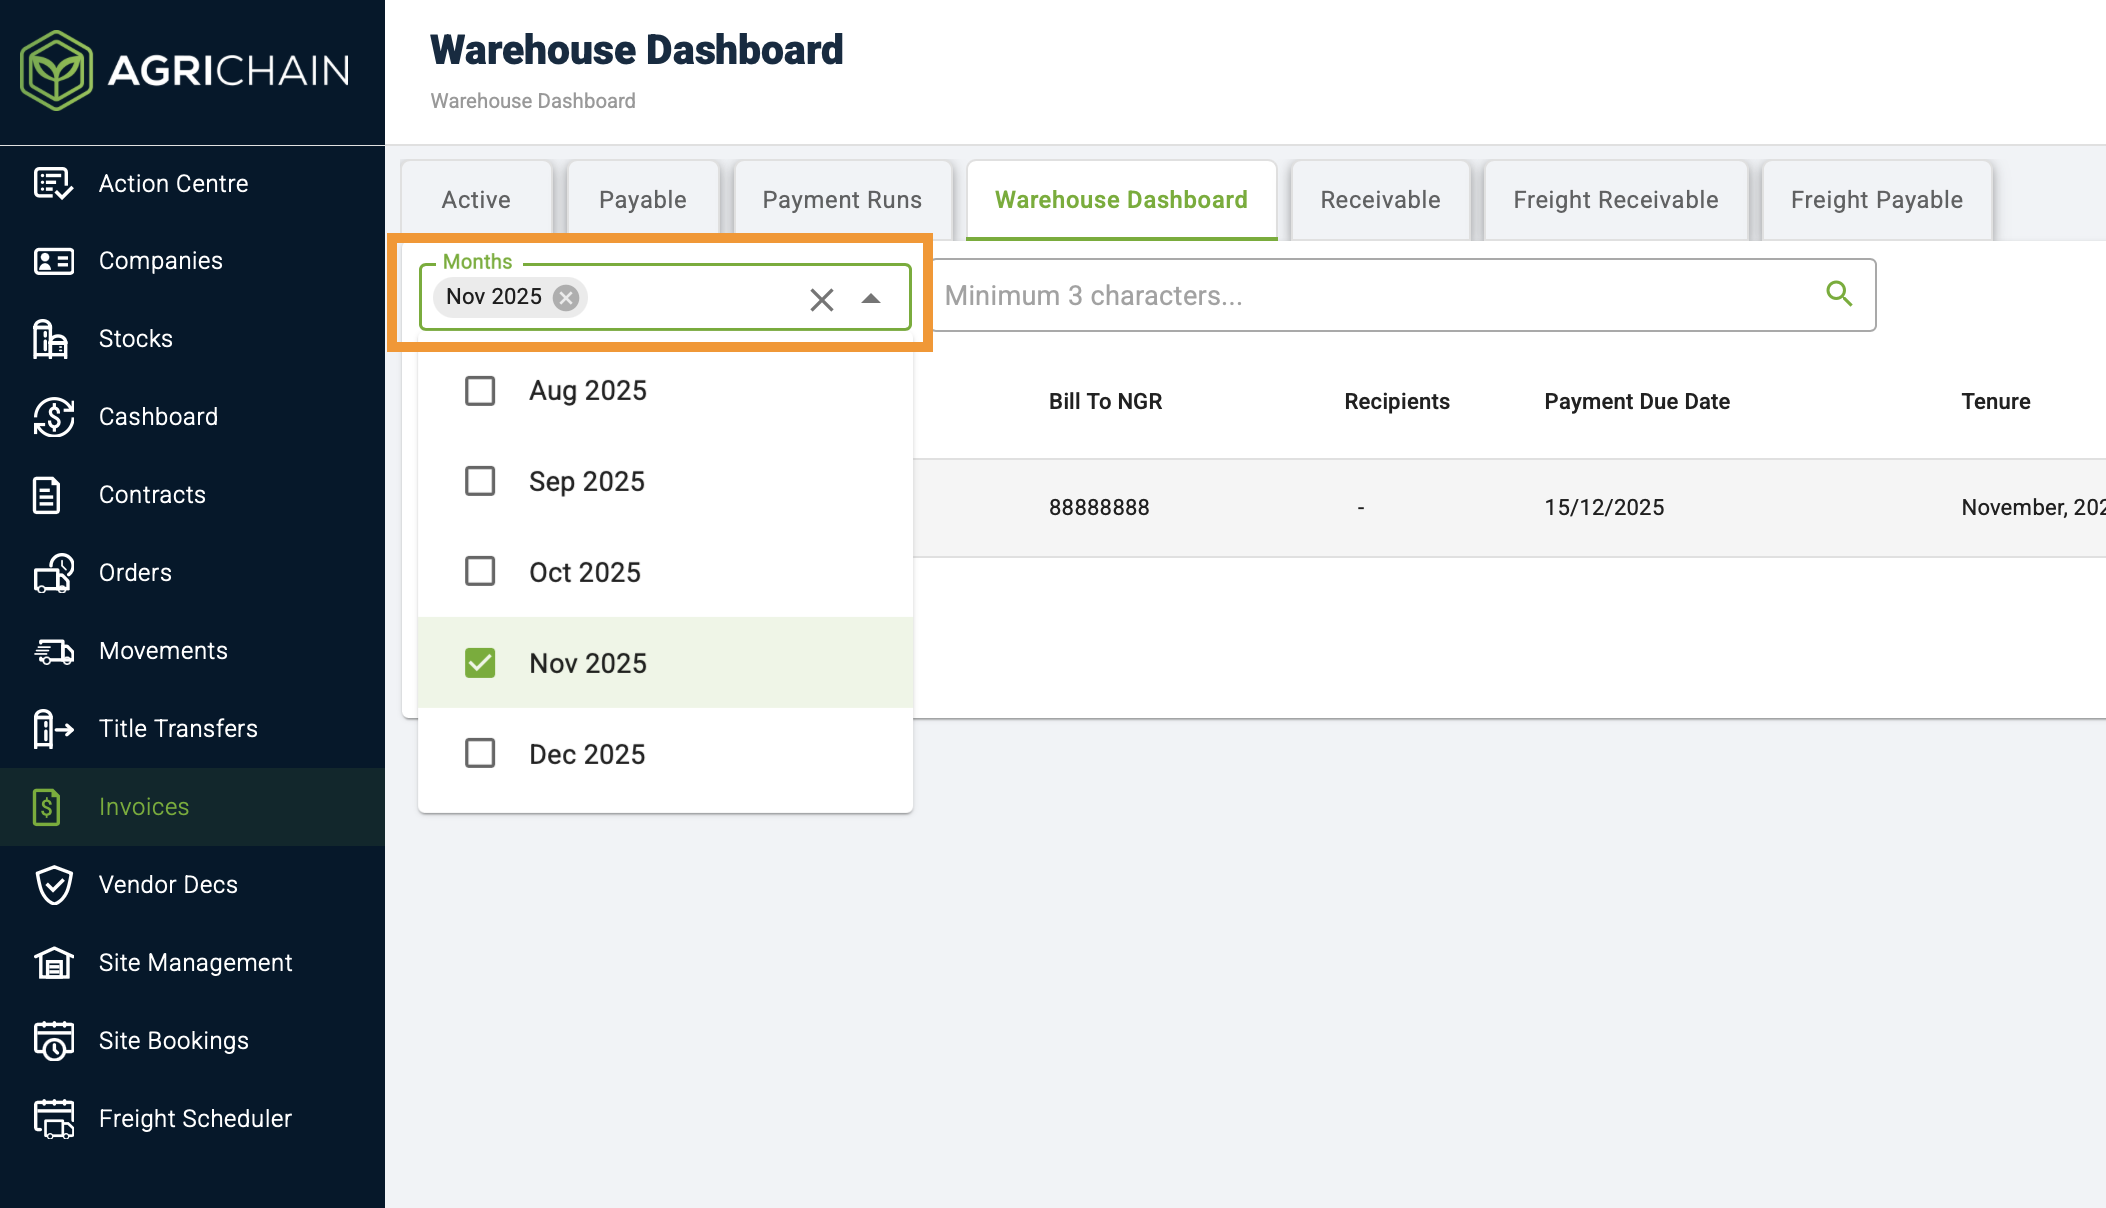This screenshot has width=2106, height=1208.
Task: Go to Contracts in sidebar
Action: [x=152, y=495]
